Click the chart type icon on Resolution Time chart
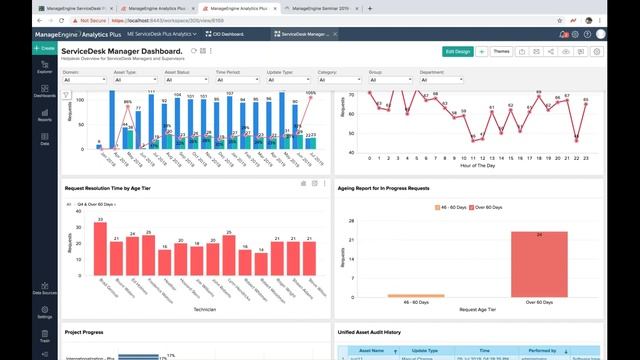The width and height of the screenshot is (640, 360). click(x=303, y=184)
